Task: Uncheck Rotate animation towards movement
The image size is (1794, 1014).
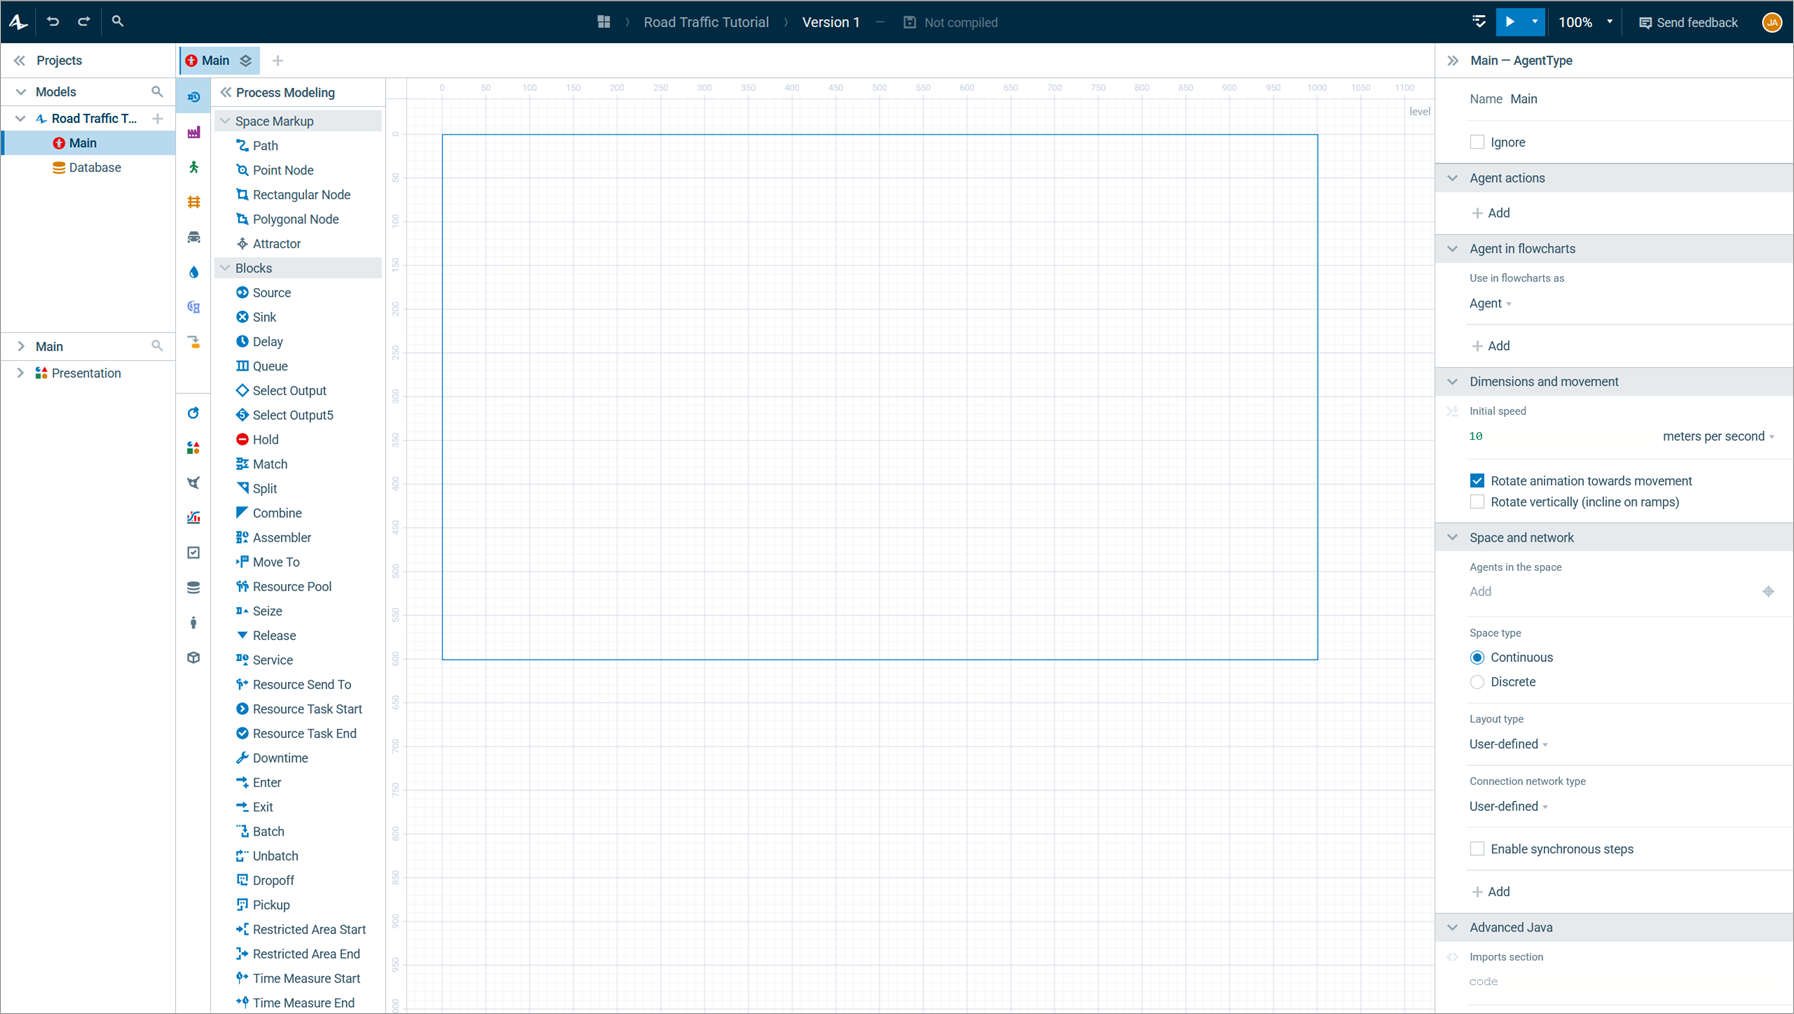Action: 1477,481
